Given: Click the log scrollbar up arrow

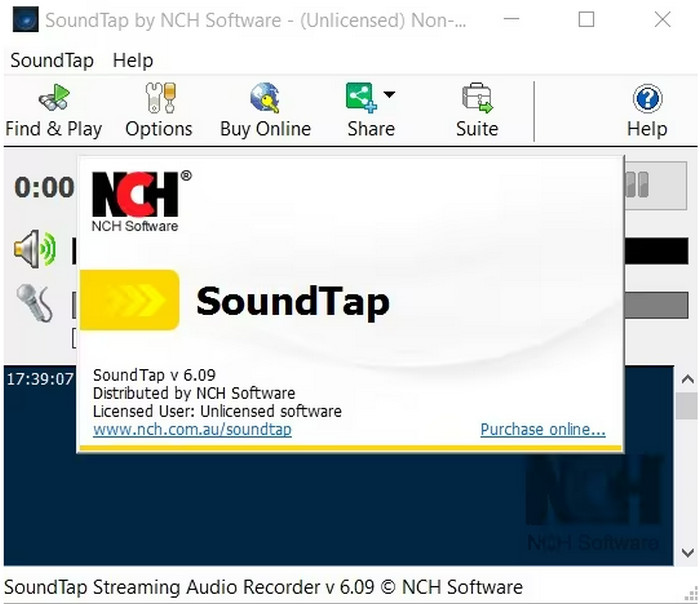Looking at the screenshot, I should [x=688, y=379].
